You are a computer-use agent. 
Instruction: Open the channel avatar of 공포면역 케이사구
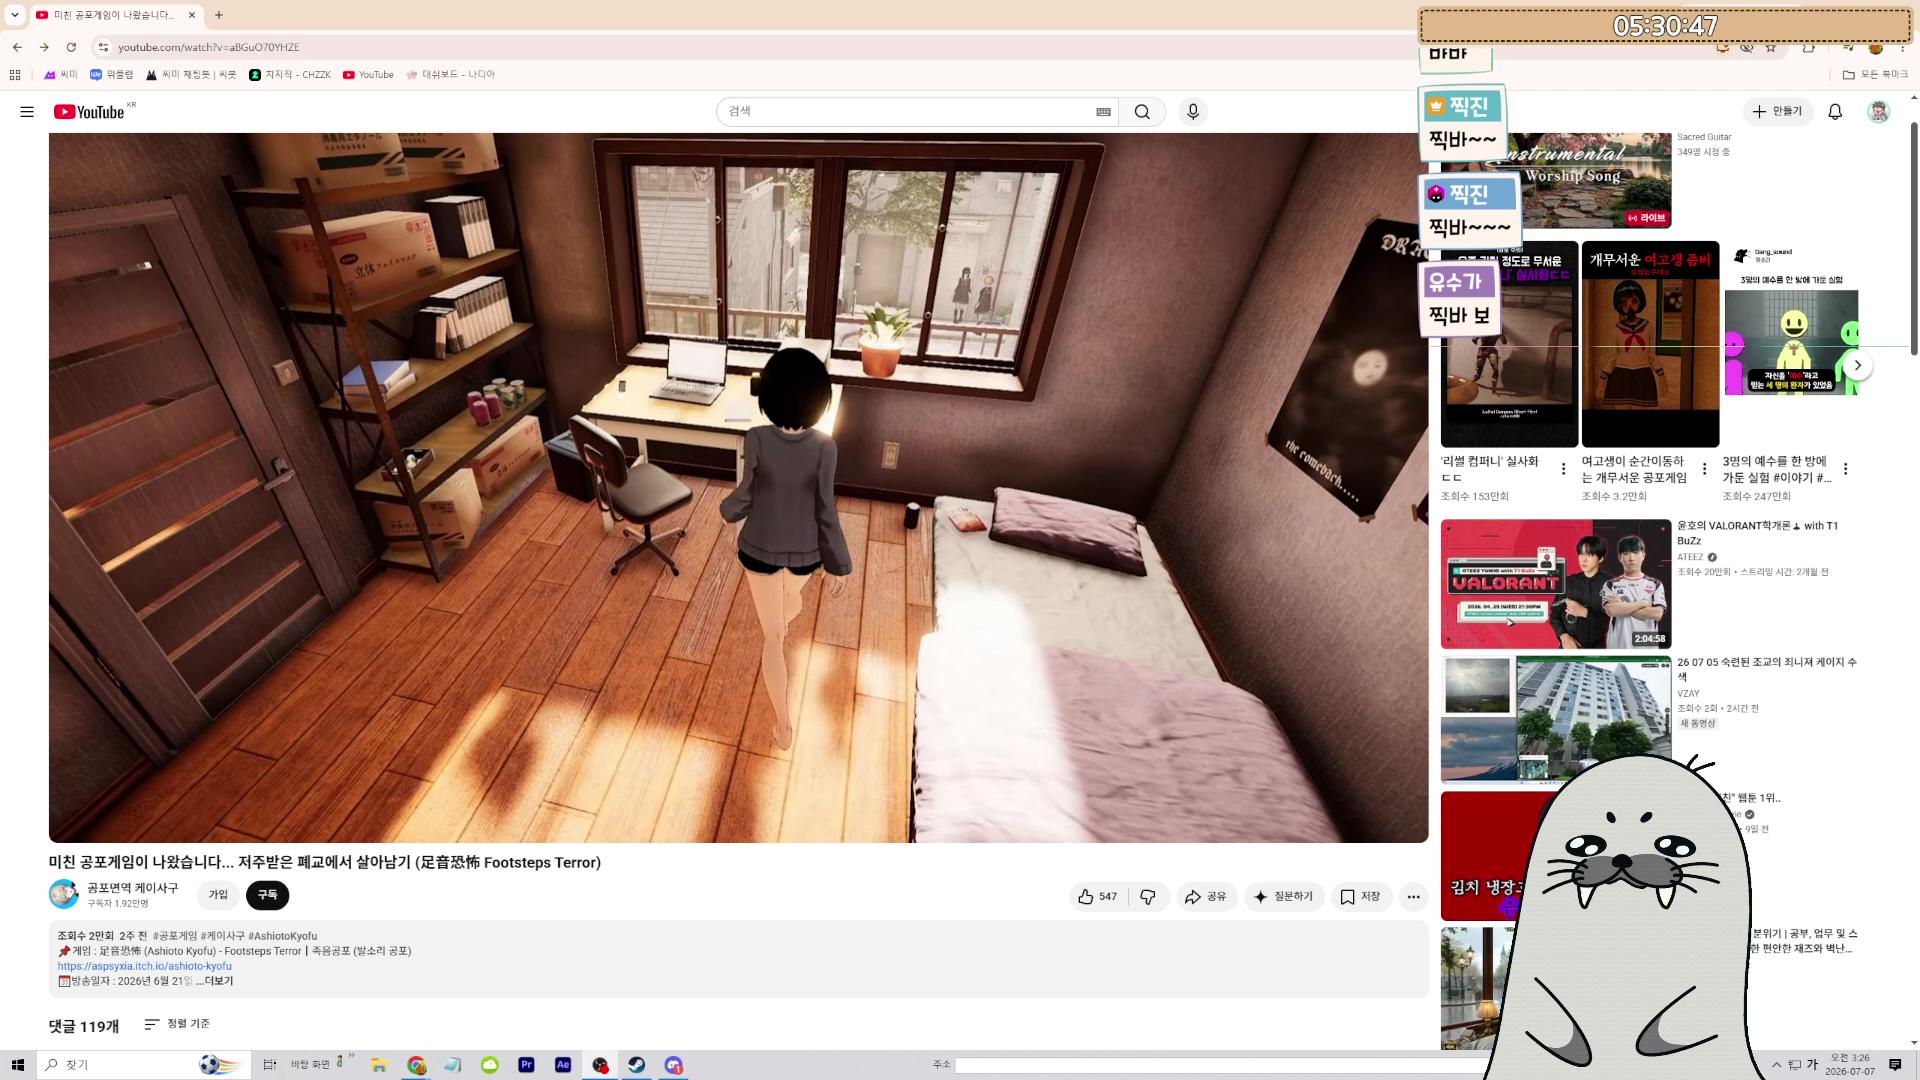coord(64,894)
